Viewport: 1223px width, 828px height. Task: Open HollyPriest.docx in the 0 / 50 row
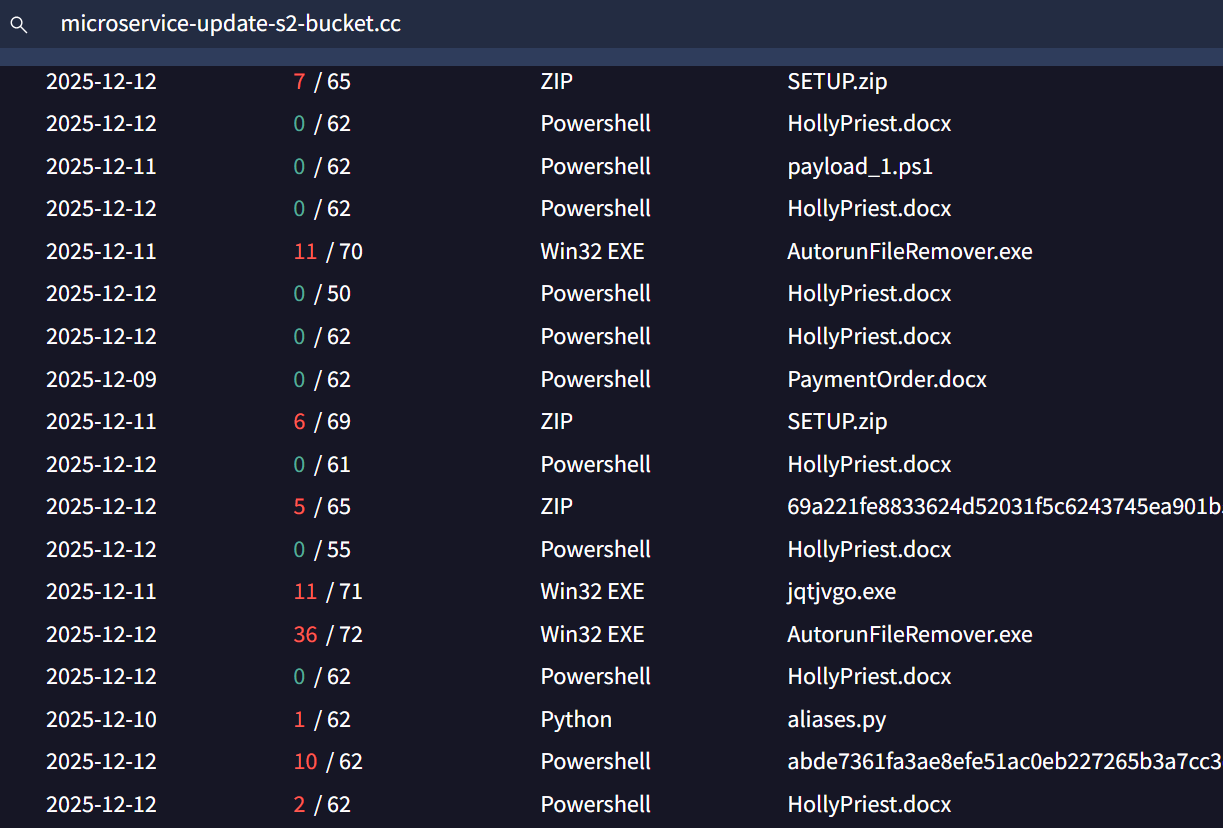click(869, 294)
